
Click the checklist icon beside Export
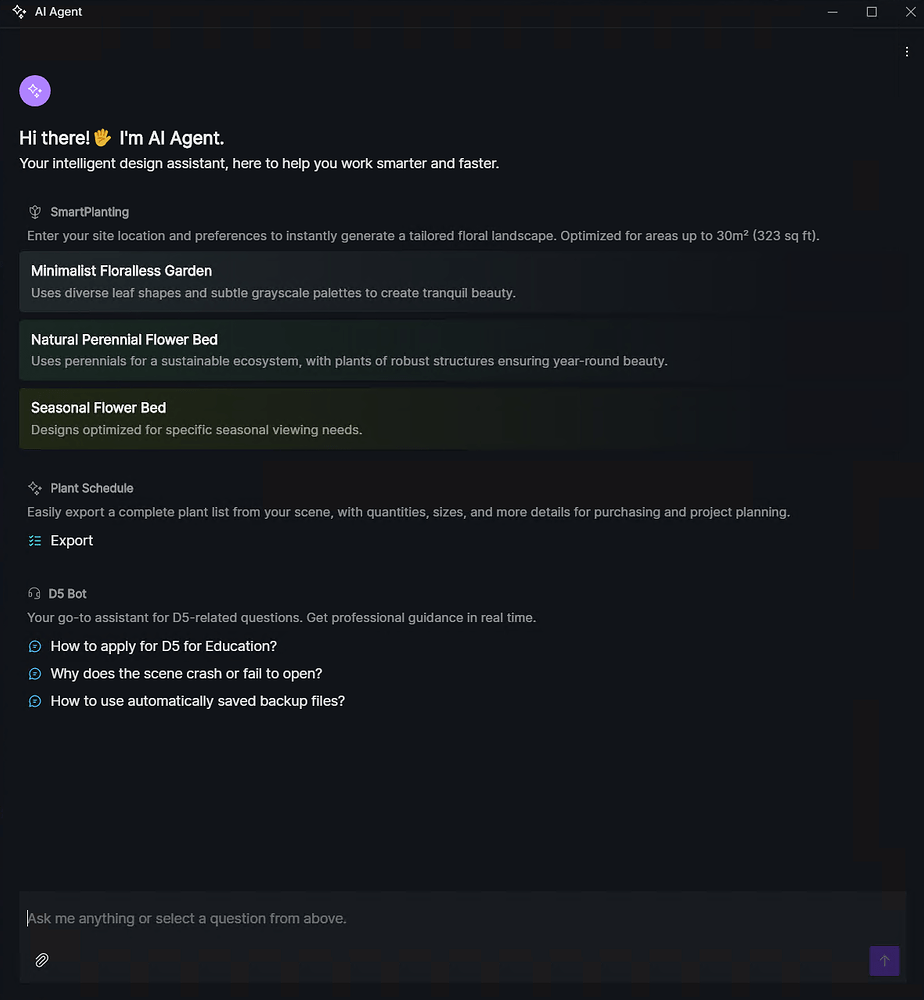click(x=34, y=540)
